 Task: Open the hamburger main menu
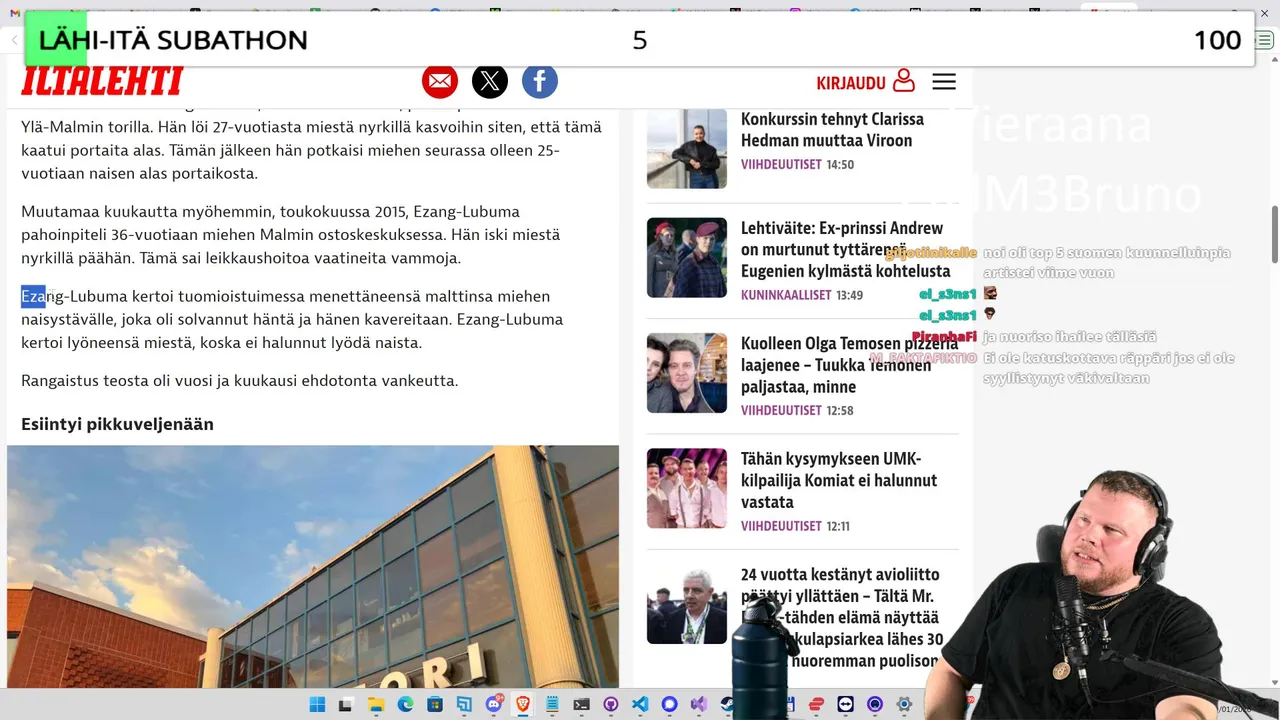tap(944, 82)
